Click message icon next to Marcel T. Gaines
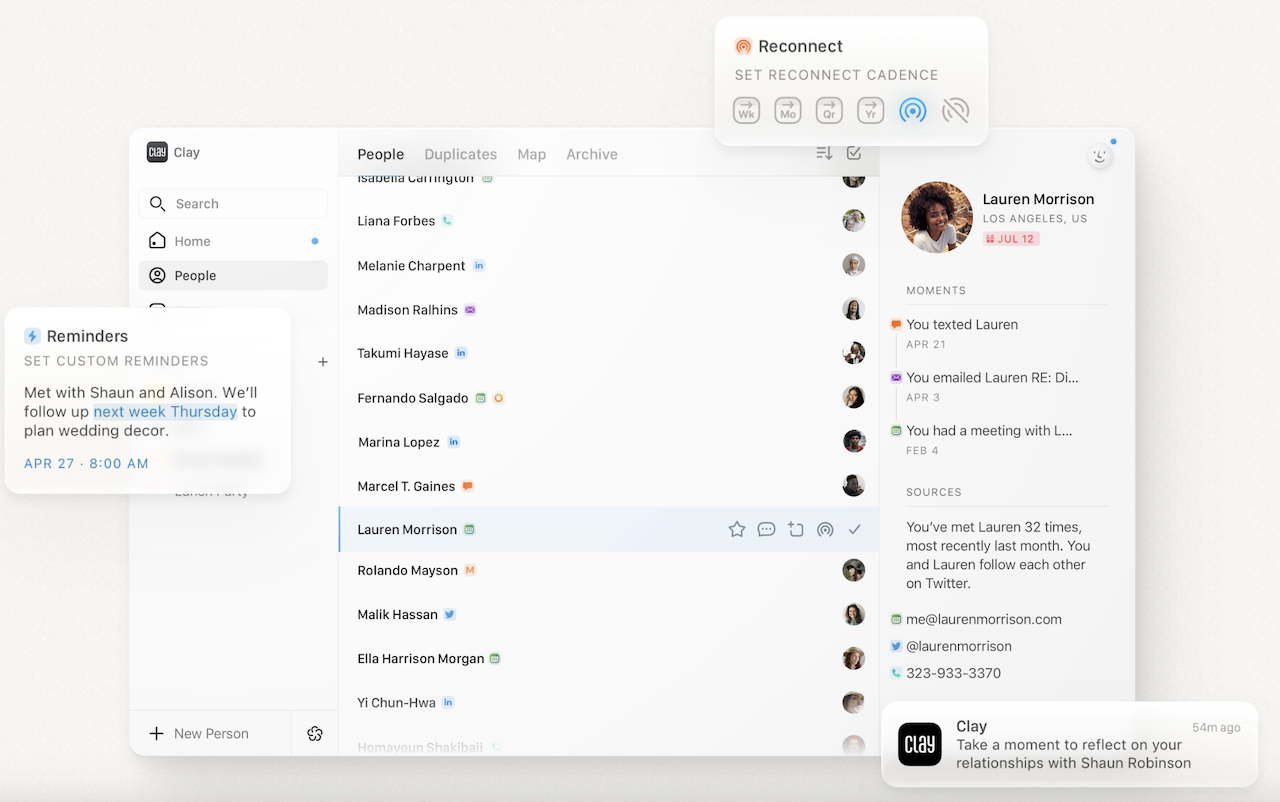1280x802 pixels. tap(467, 486)
